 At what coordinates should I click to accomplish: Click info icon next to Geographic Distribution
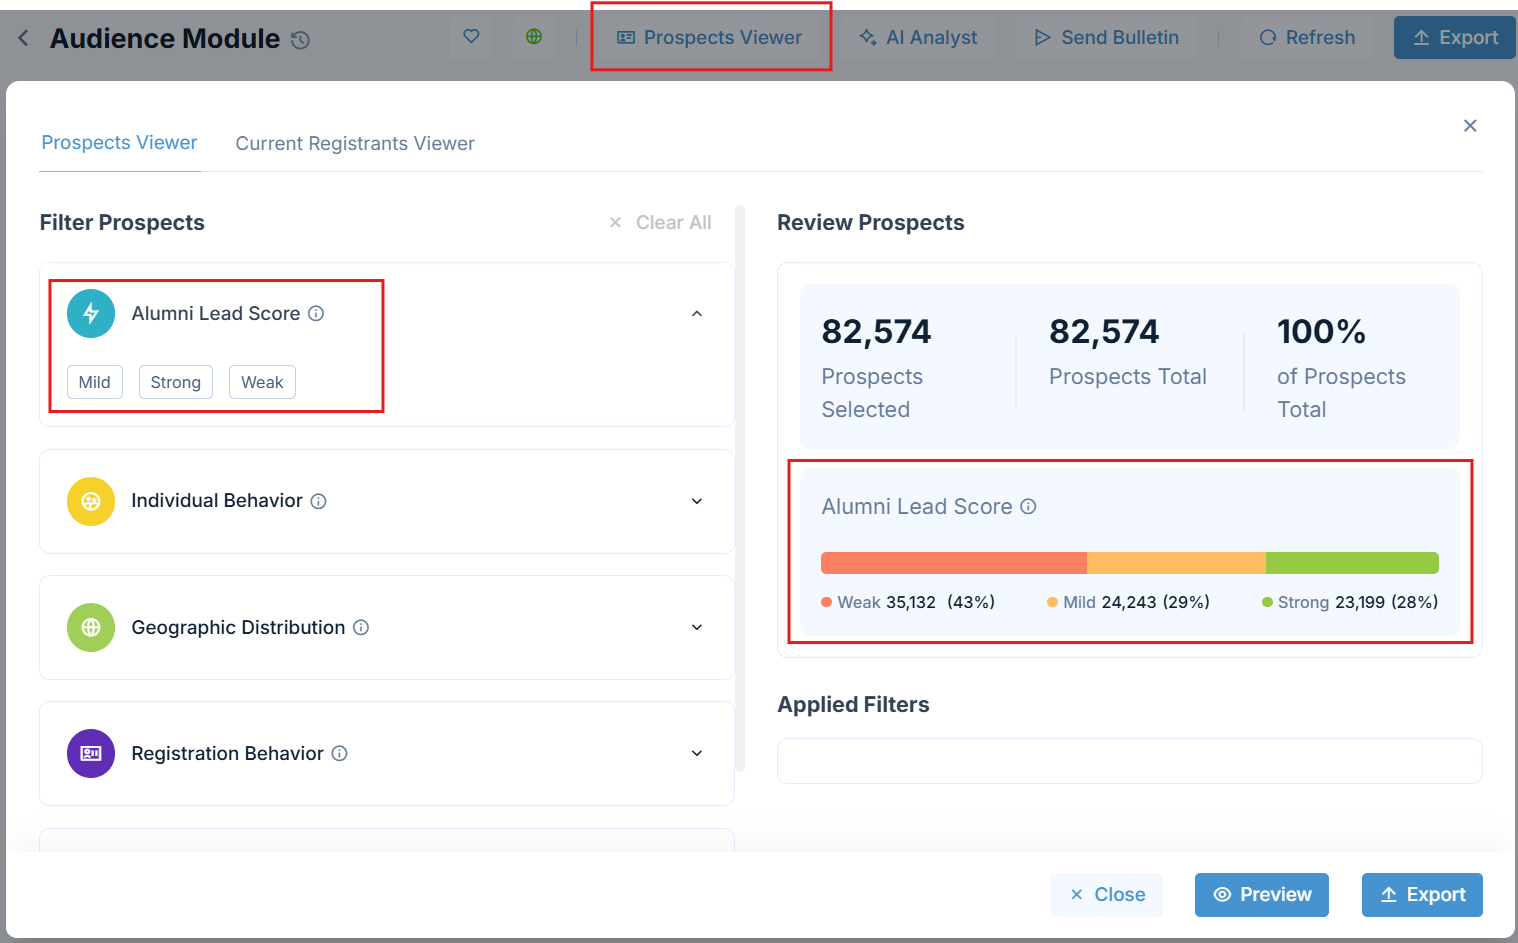[361, 628]
